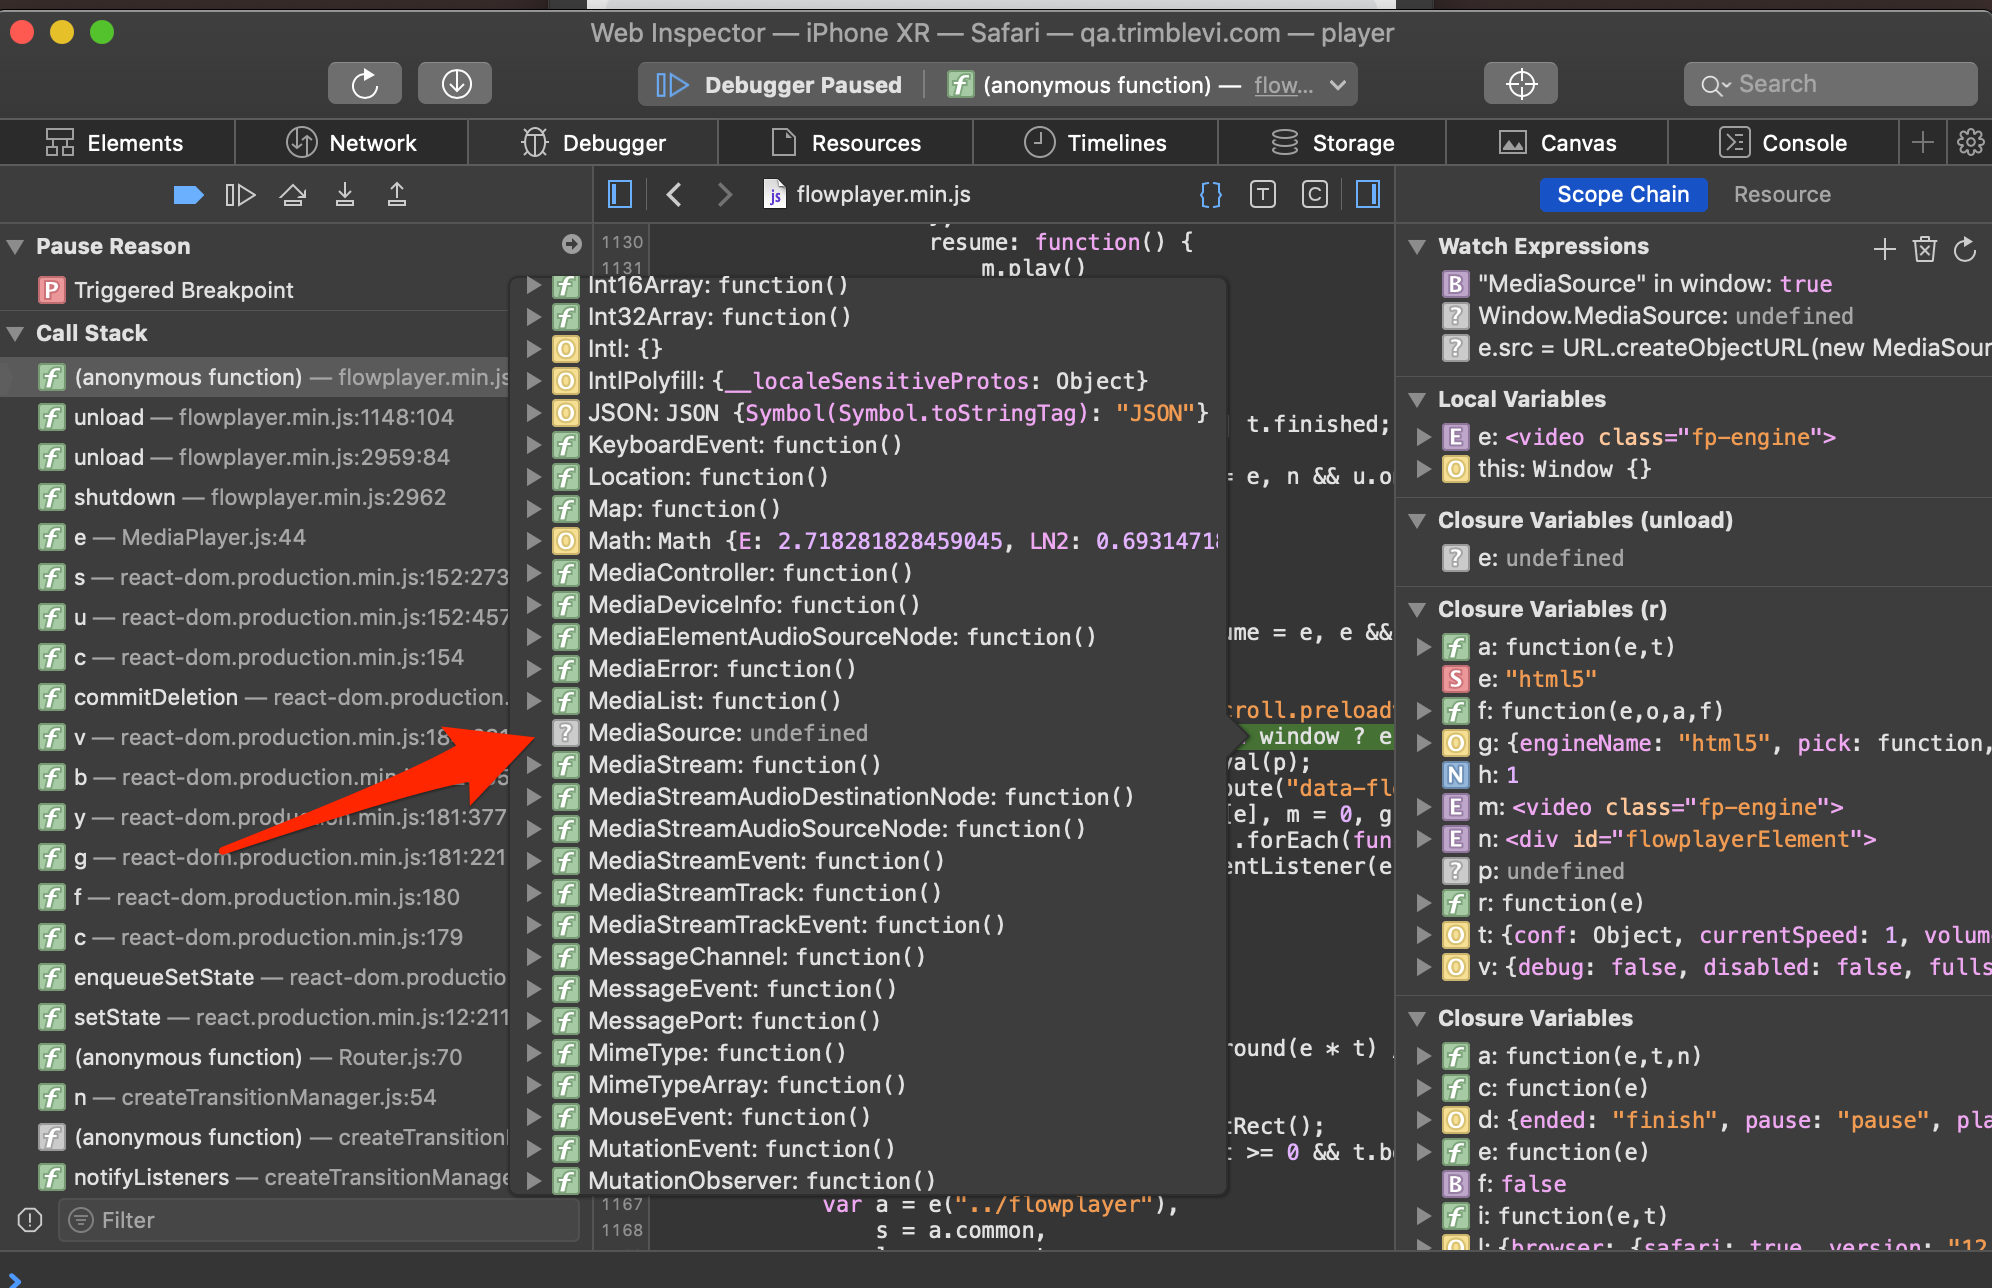Refresh watch expressions with the reload icon
Viewport: 1992px width, 1288px height.
click(1966, 249)
